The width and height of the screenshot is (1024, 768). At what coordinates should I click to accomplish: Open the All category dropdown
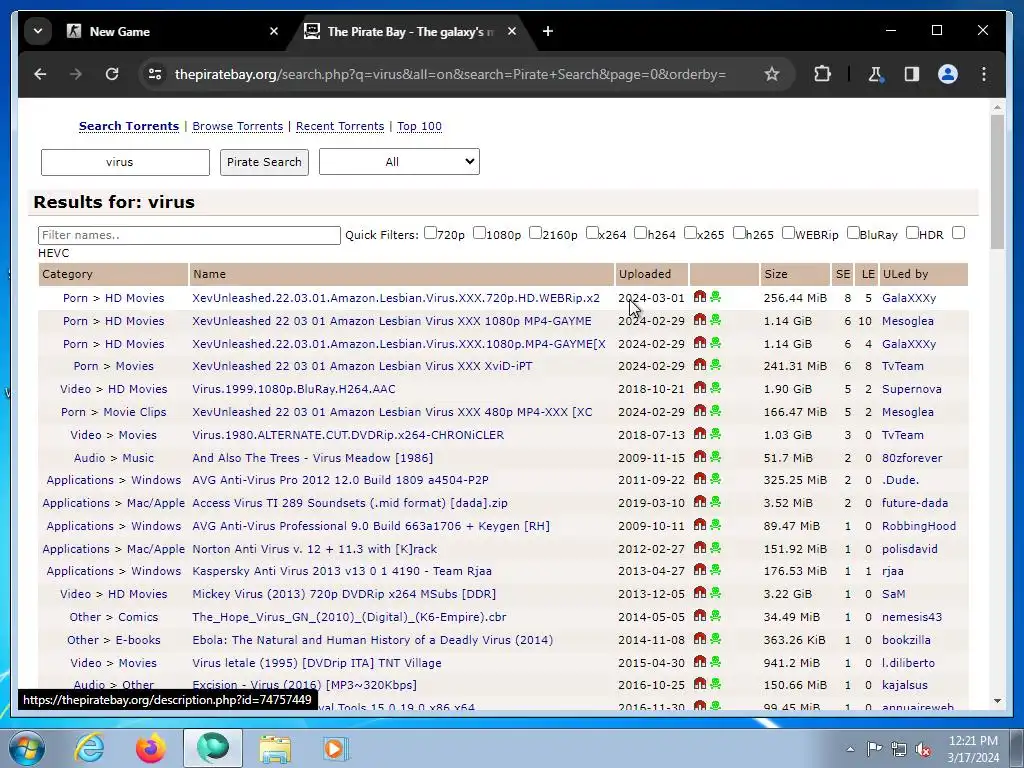click(x=399, y=162)
